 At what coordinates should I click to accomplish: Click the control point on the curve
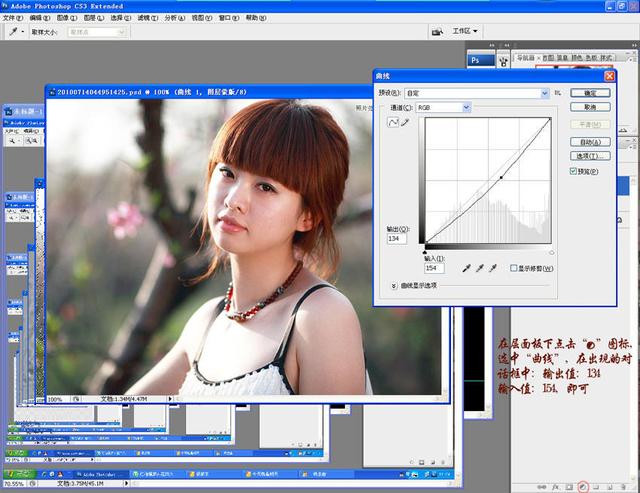tap(501, 178)
